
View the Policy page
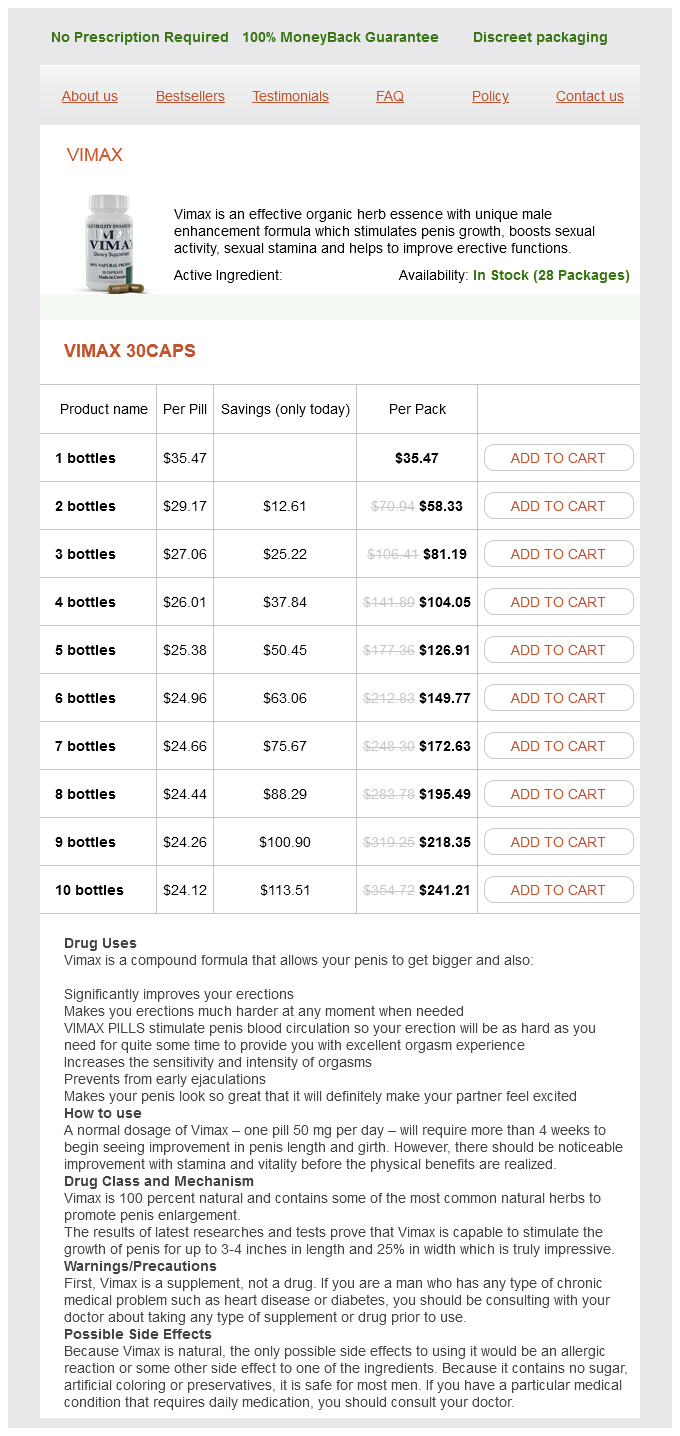490,96
